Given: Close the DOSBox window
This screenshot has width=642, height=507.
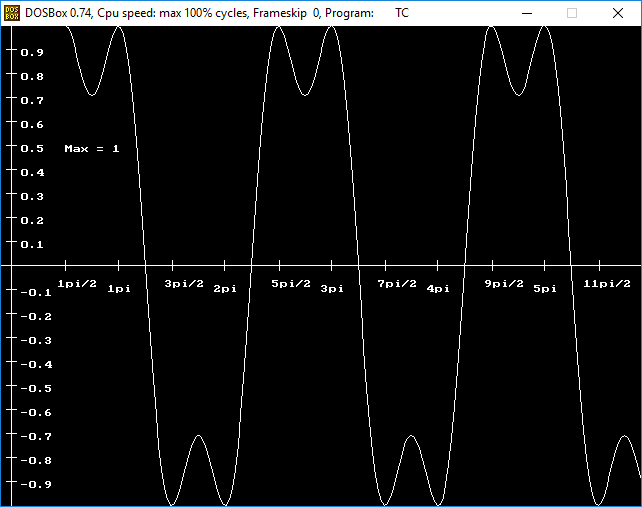Looking at the screenshot, I should (618, 13).
